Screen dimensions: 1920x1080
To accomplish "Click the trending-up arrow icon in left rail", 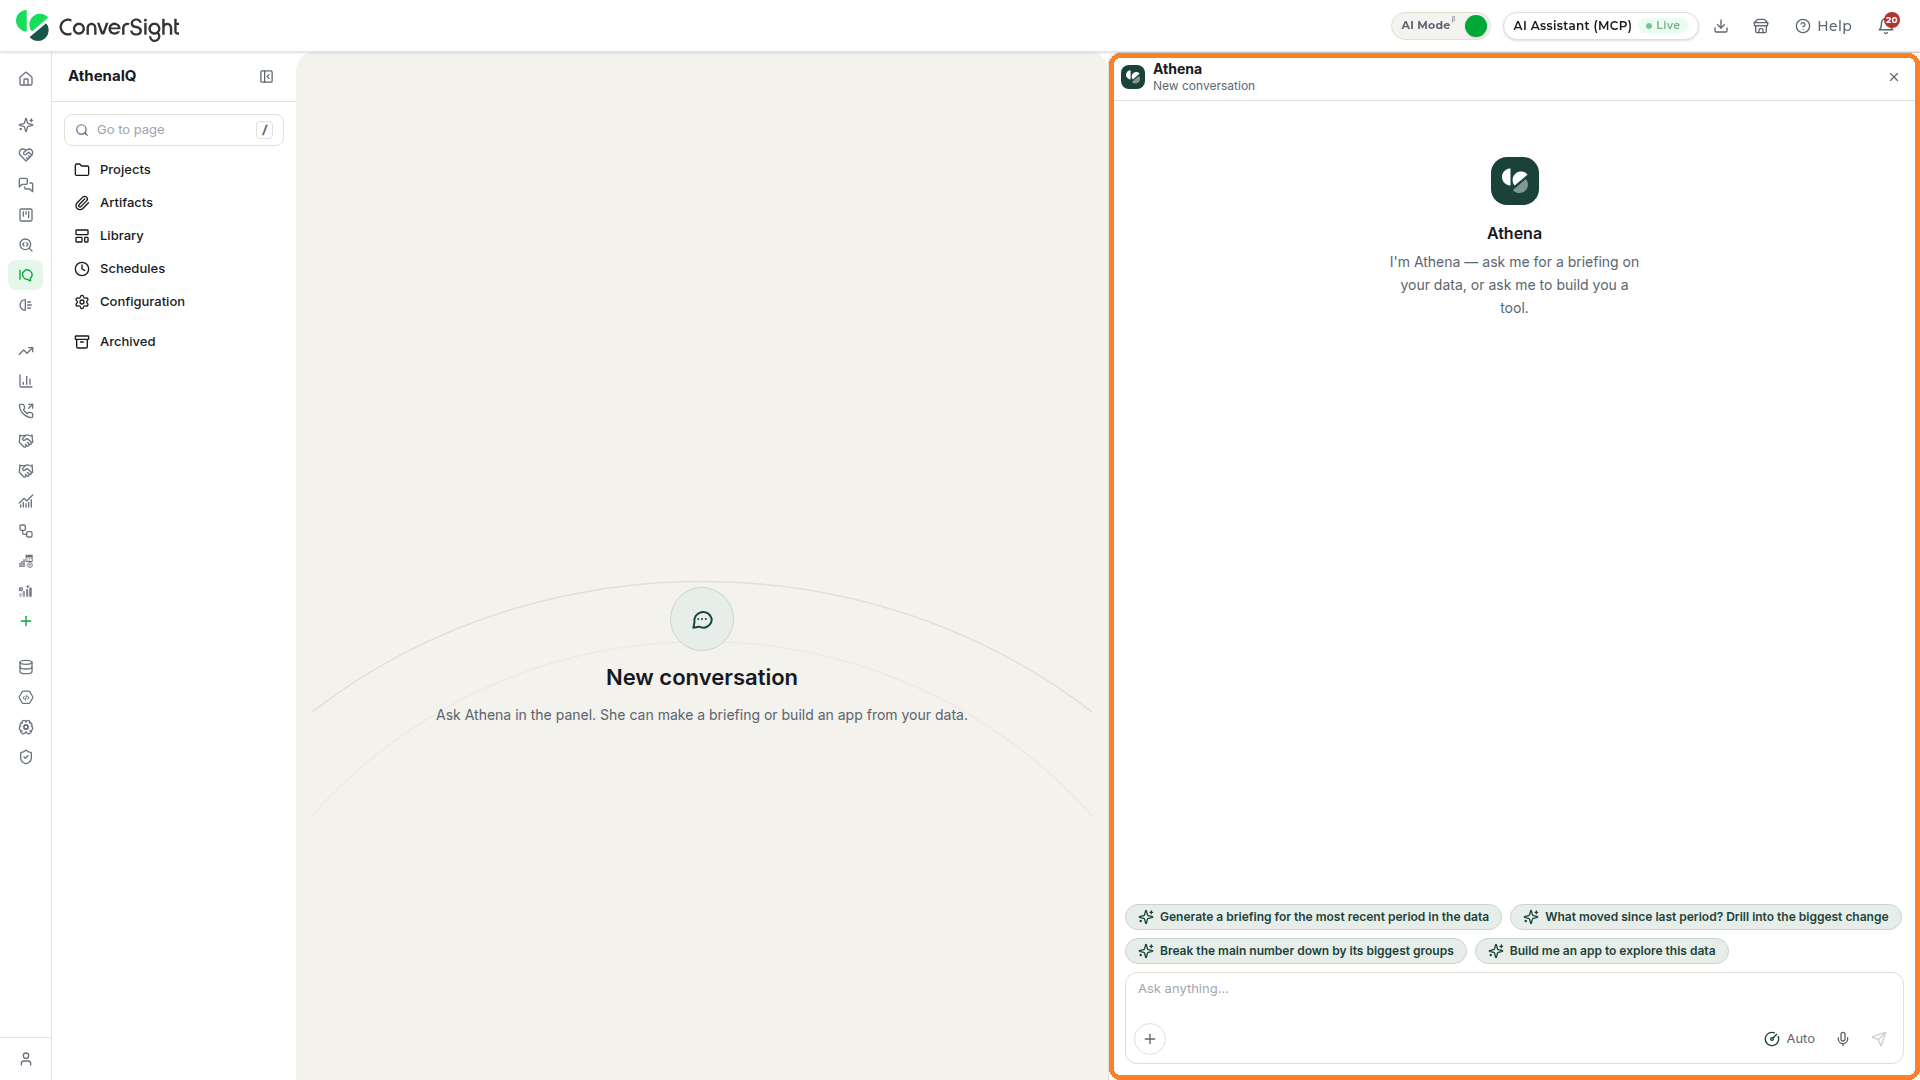I will (x=26, y=351).
